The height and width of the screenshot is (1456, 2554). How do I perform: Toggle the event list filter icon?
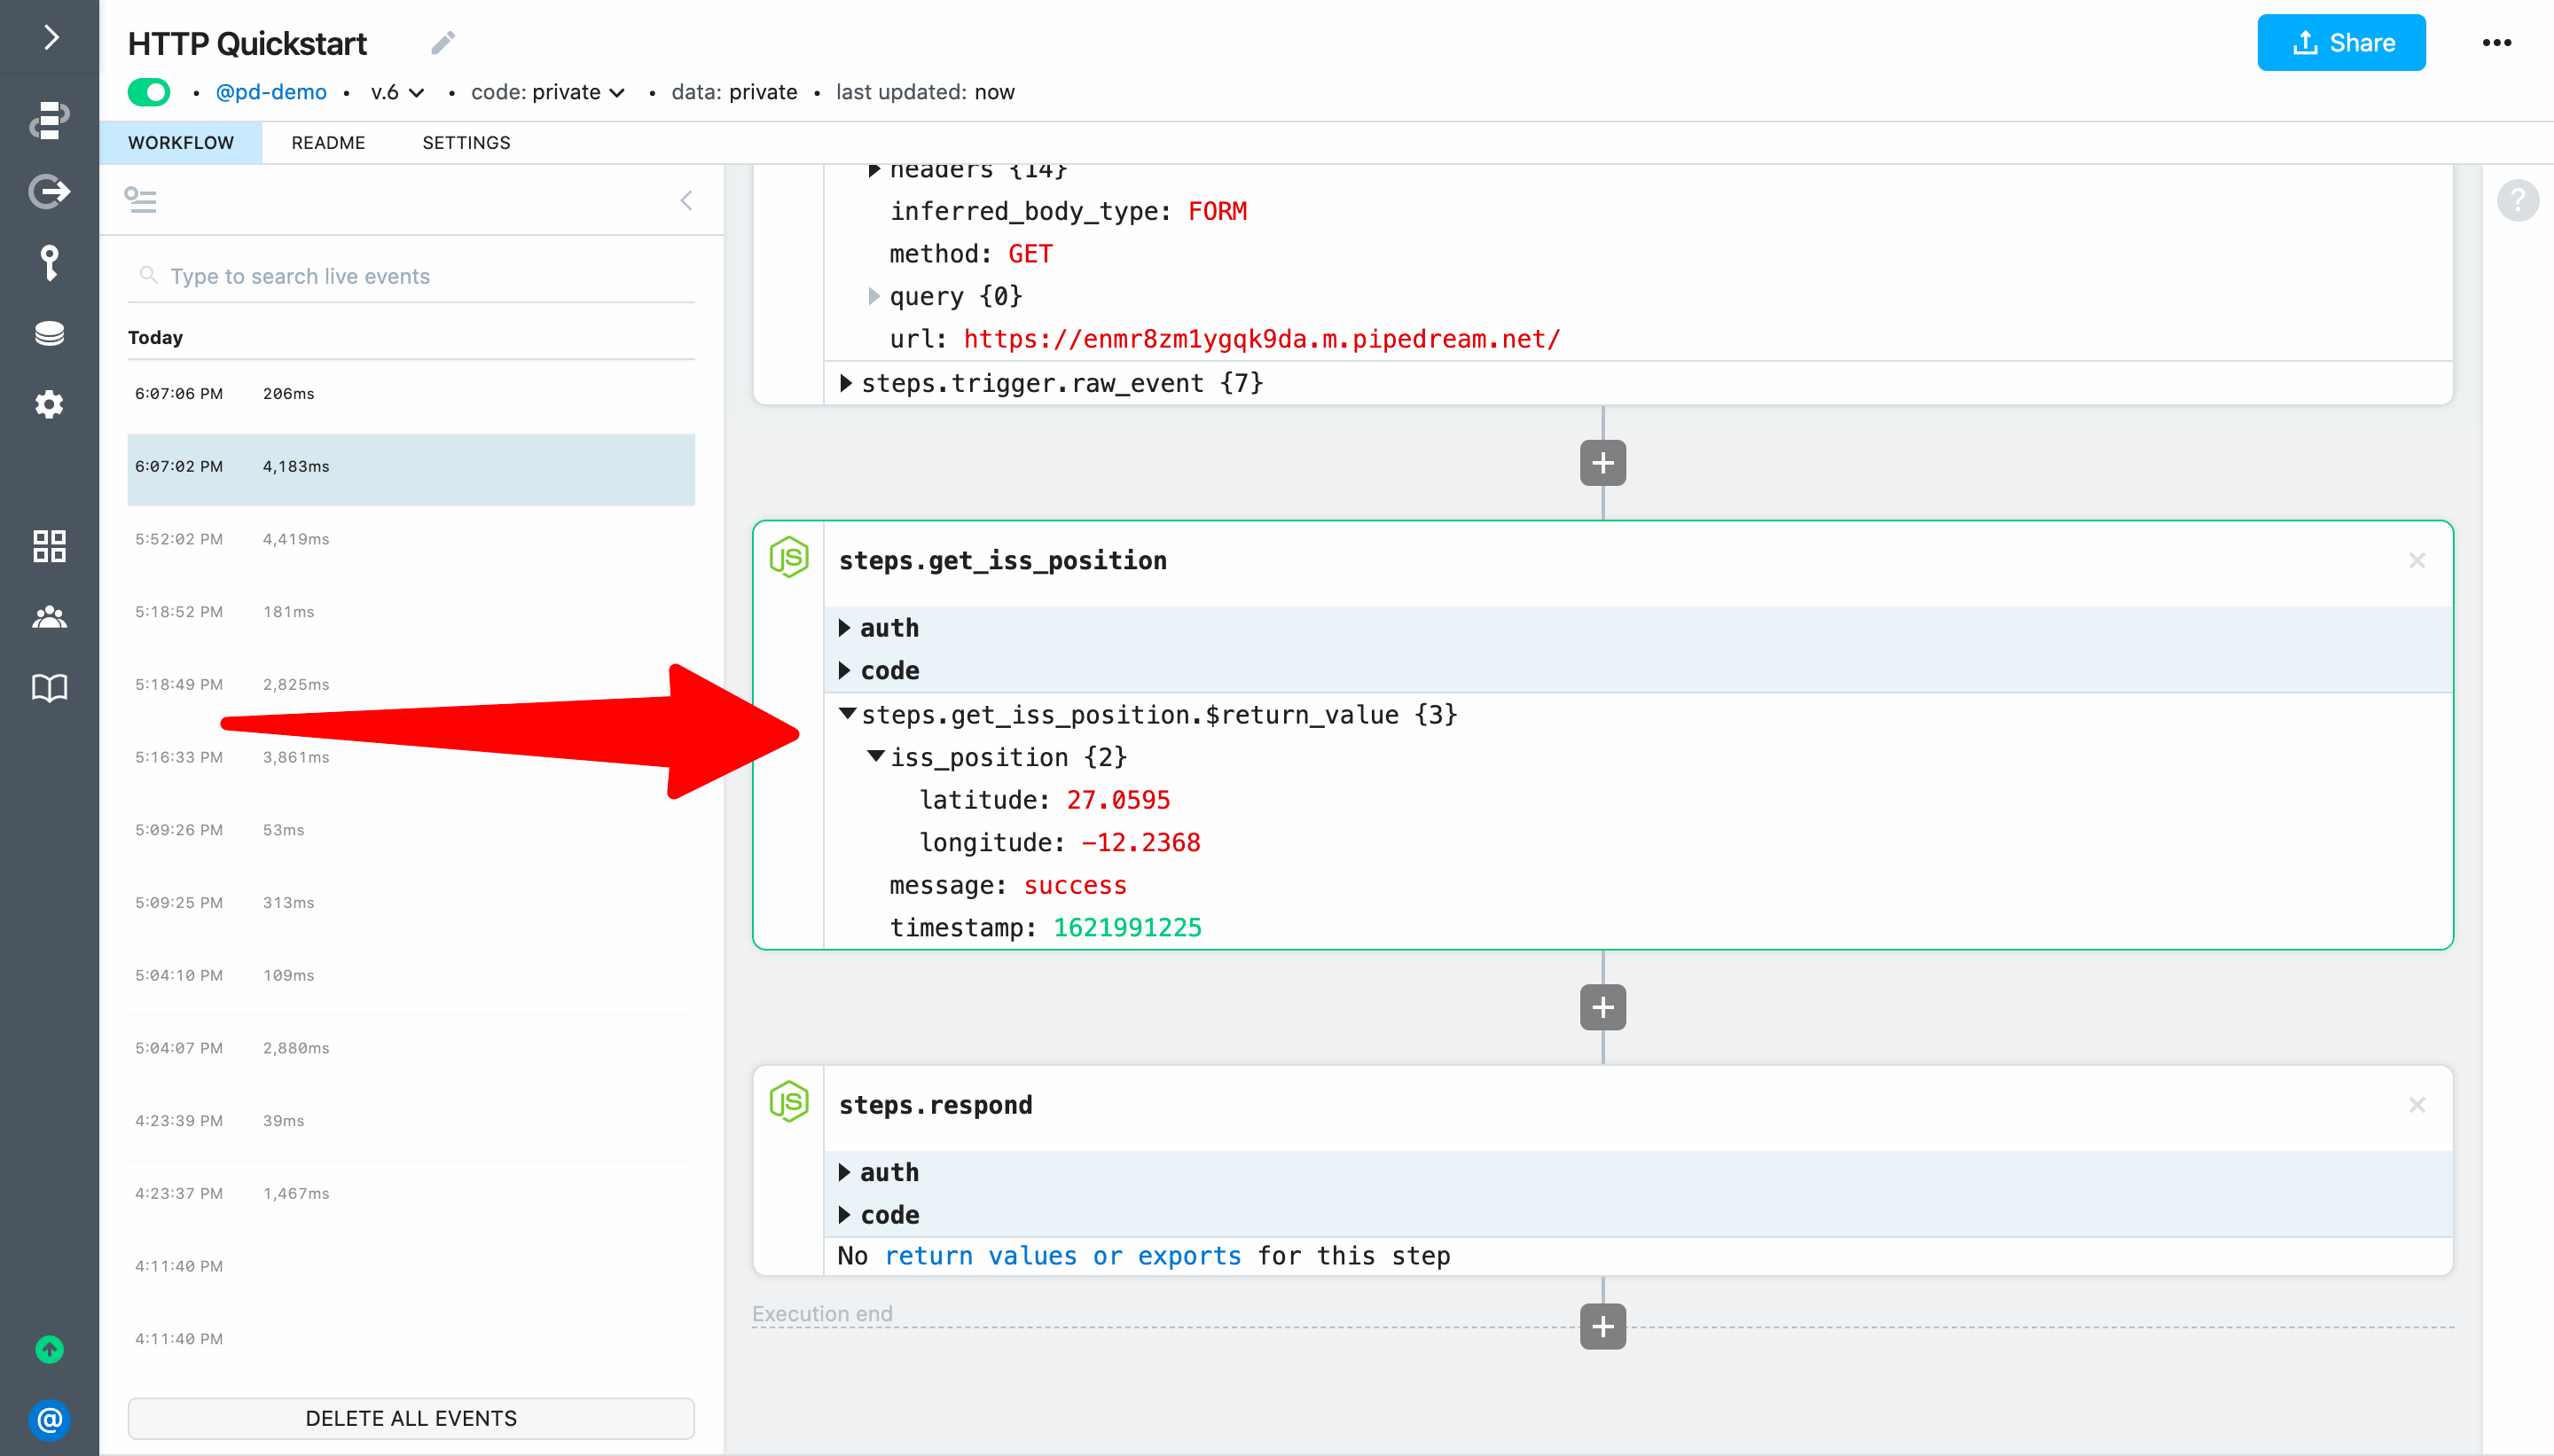click(140, 200)
